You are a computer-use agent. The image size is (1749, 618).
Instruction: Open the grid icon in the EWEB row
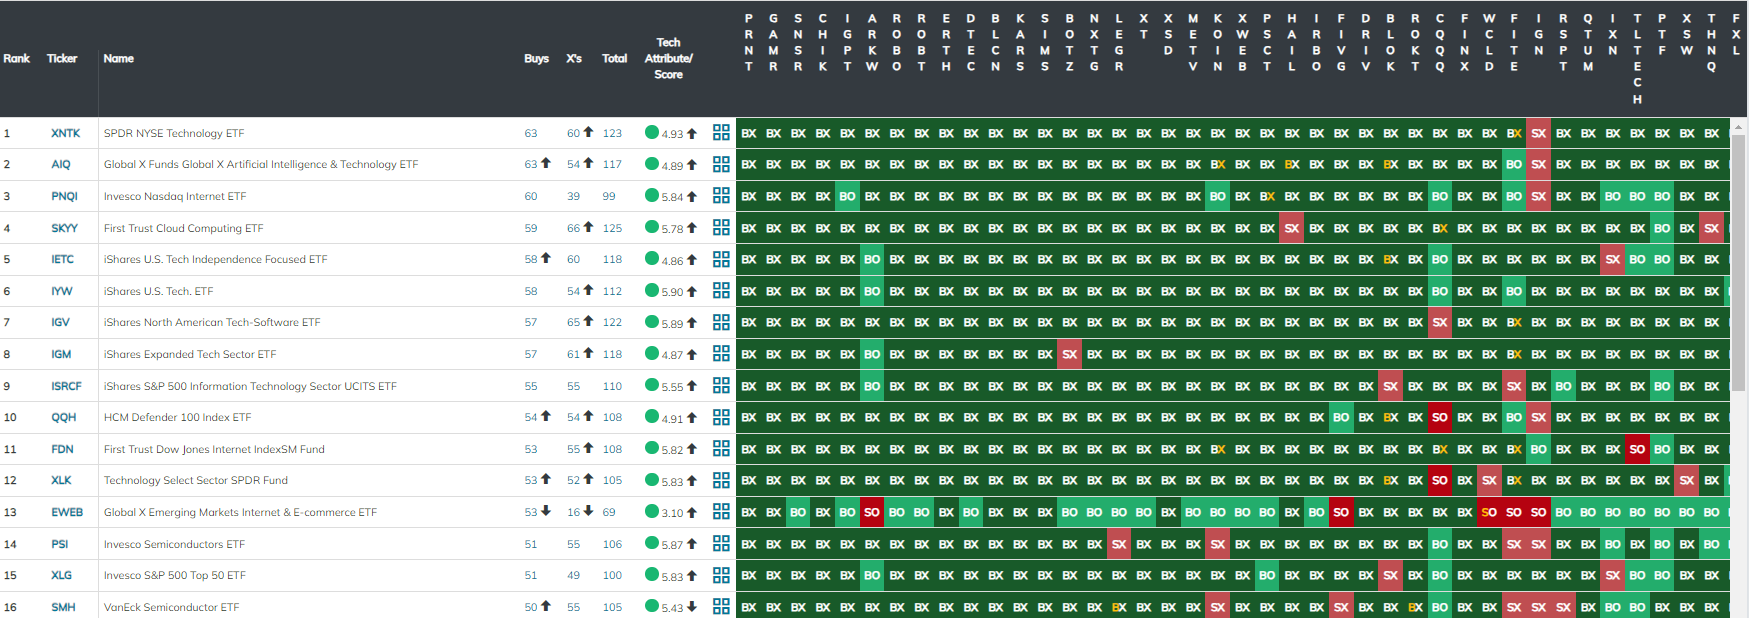coord(721,512)
